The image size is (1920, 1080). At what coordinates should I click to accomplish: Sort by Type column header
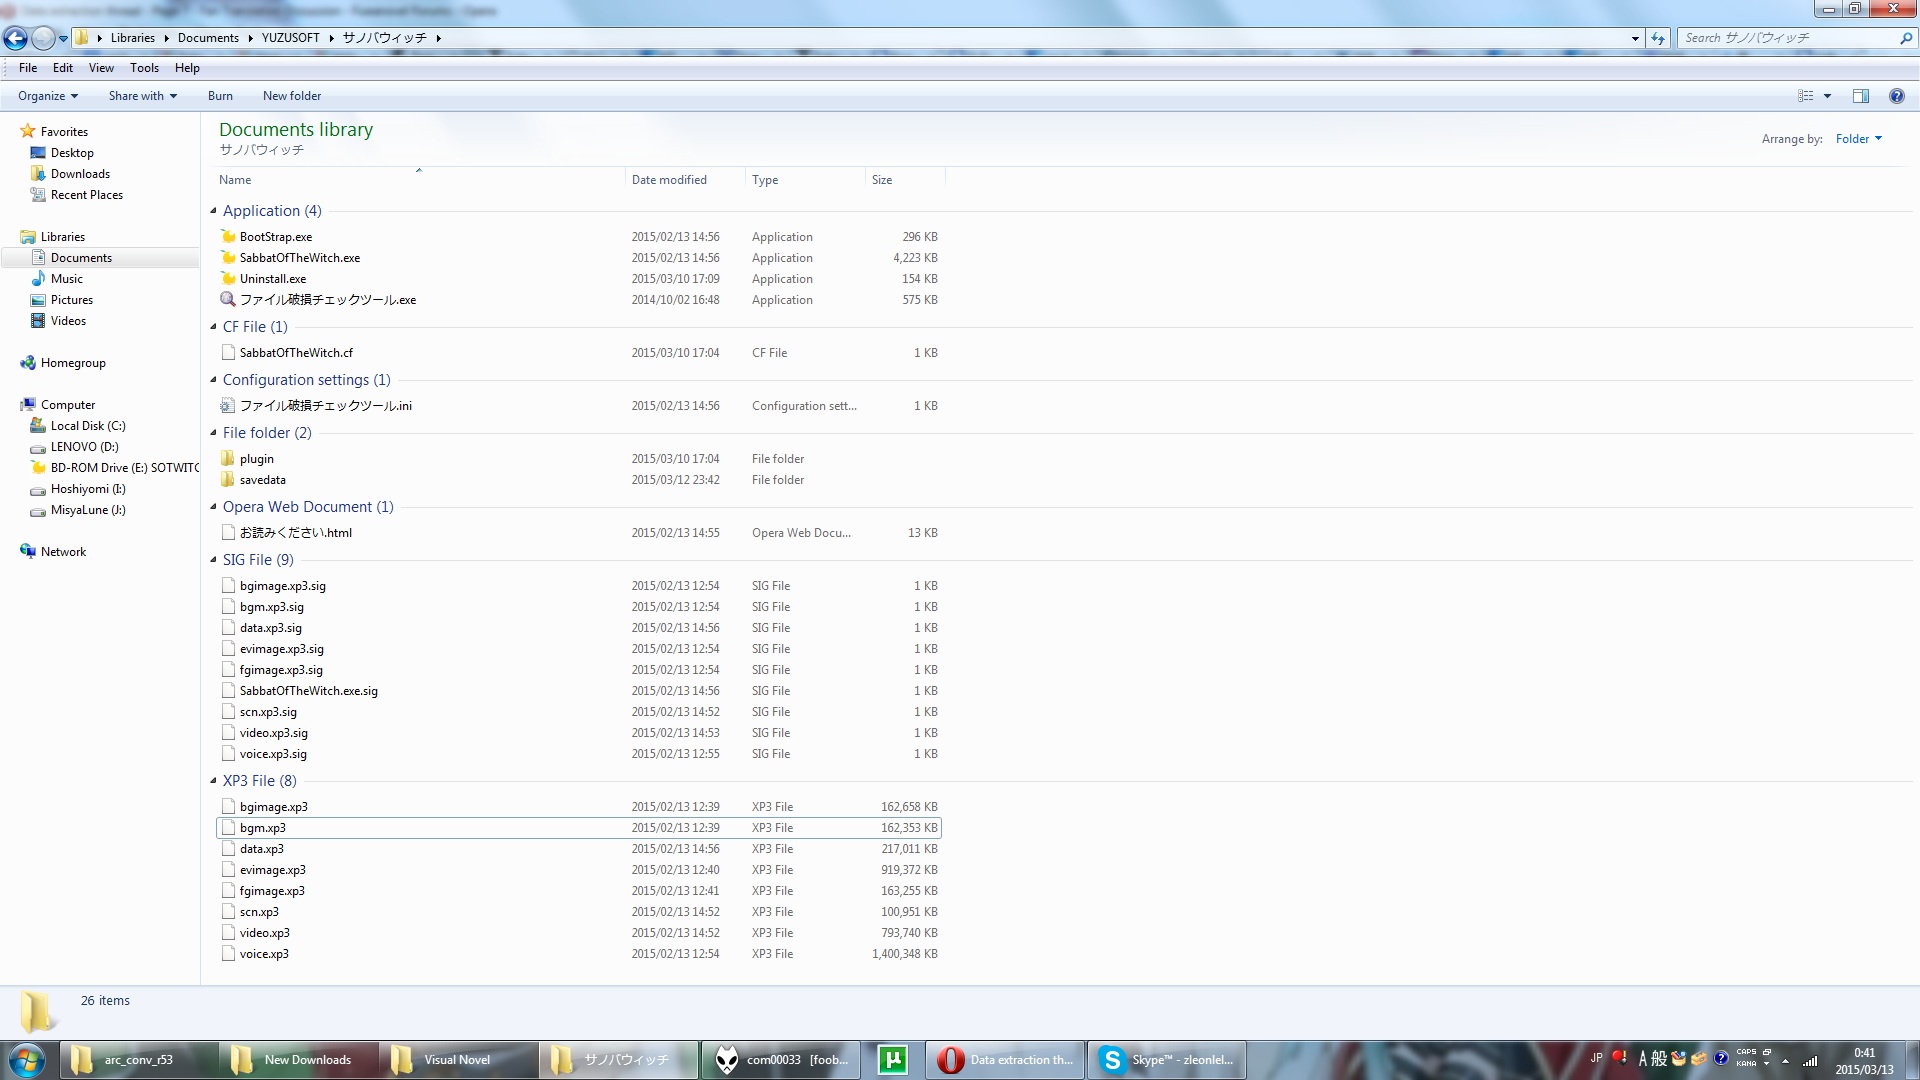coord(805,180)
